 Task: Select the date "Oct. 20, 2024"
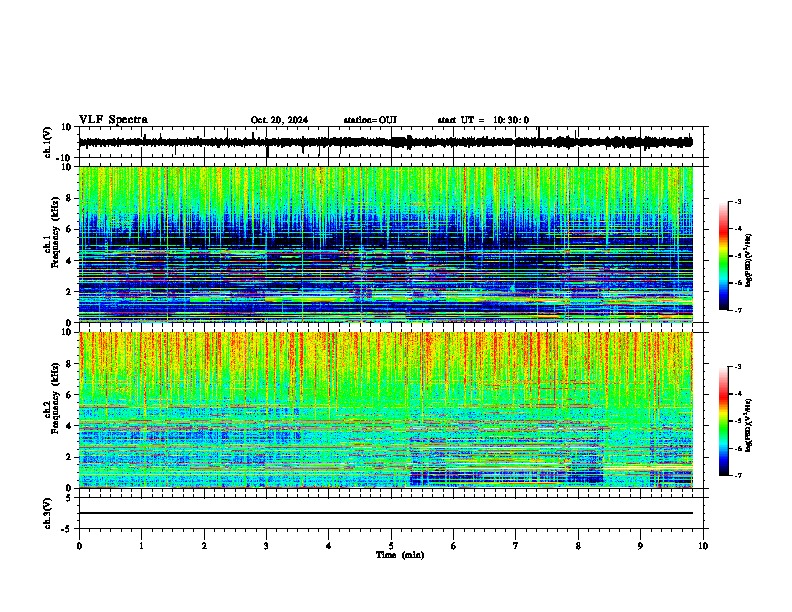point(279,120)
